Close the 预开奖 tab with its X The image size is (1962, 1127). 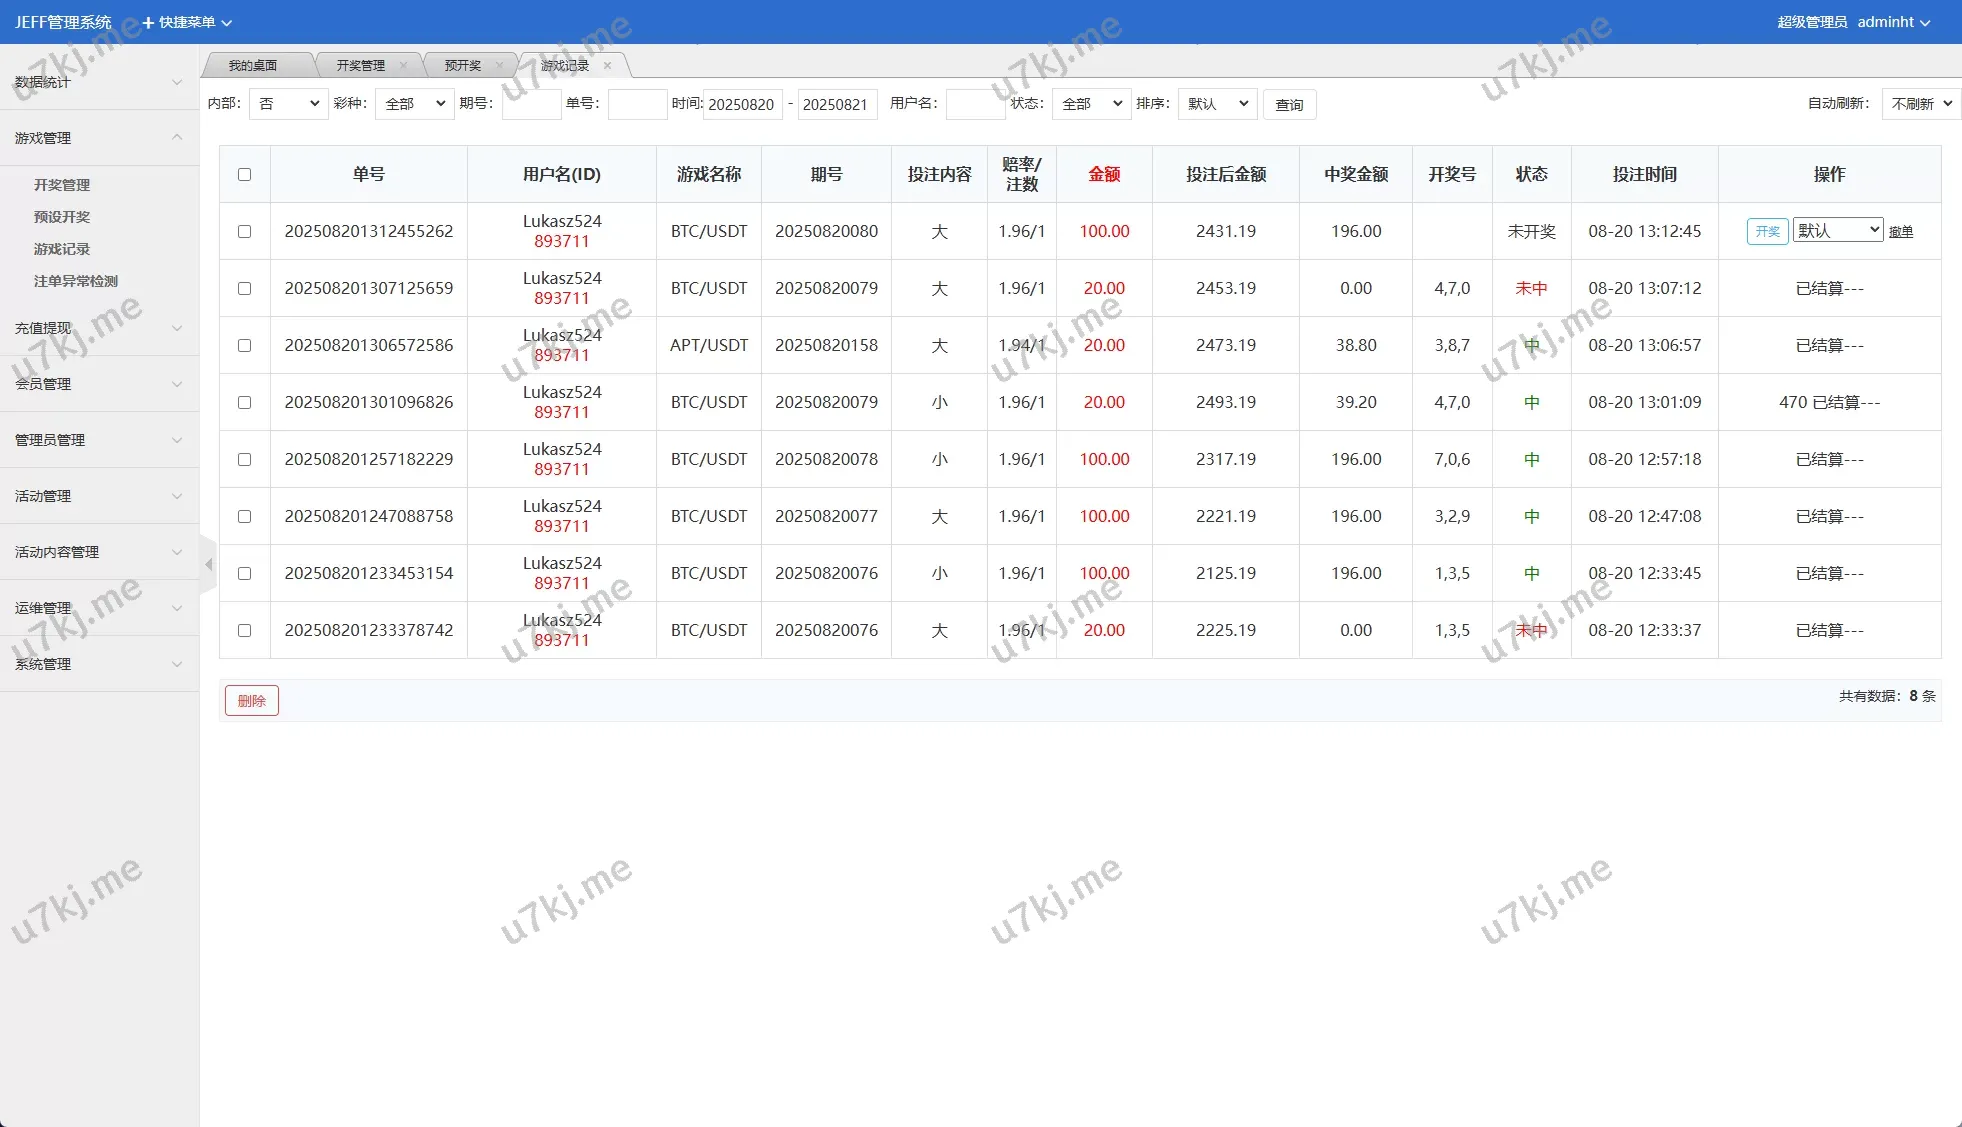[499, 66]
